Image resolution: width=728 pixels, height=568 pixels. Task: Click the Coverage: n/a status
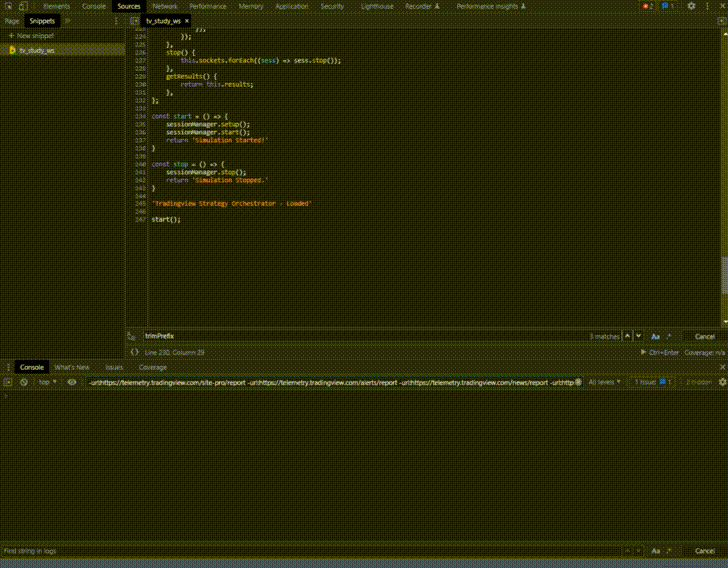click(704, 353)
